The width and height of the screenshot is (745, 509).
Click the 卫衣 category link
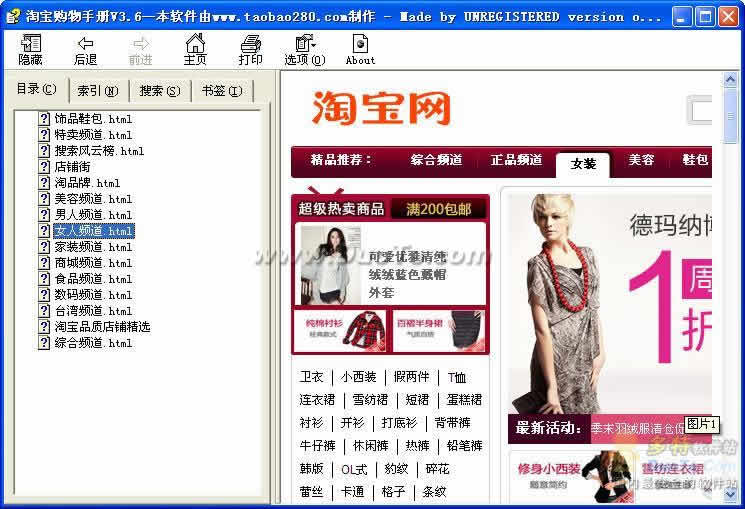click(311, 377)
